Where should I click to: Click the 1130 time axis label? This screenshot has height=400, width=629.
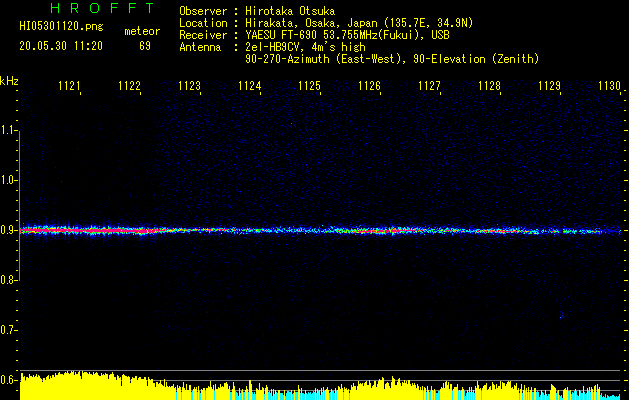[609, 86]
